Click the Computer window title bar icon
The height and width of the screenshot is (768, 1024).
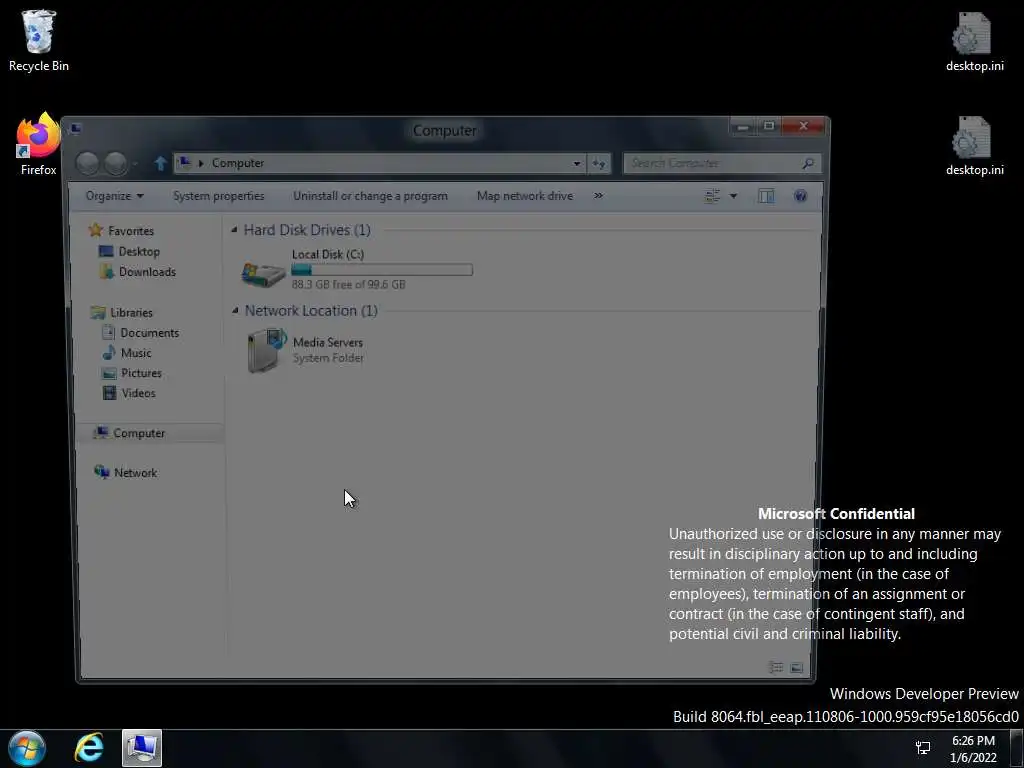click(76, 129)
